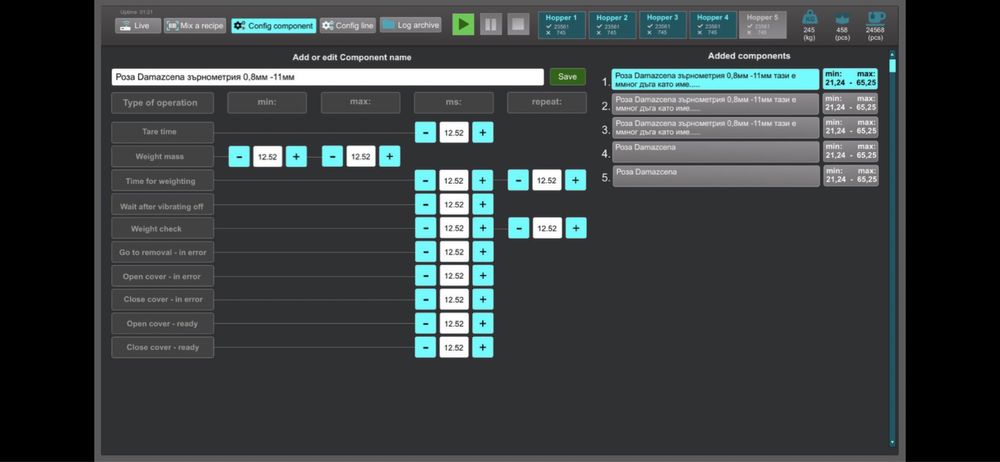Click the pause button

pyautogui.click(x=491, y=24)
